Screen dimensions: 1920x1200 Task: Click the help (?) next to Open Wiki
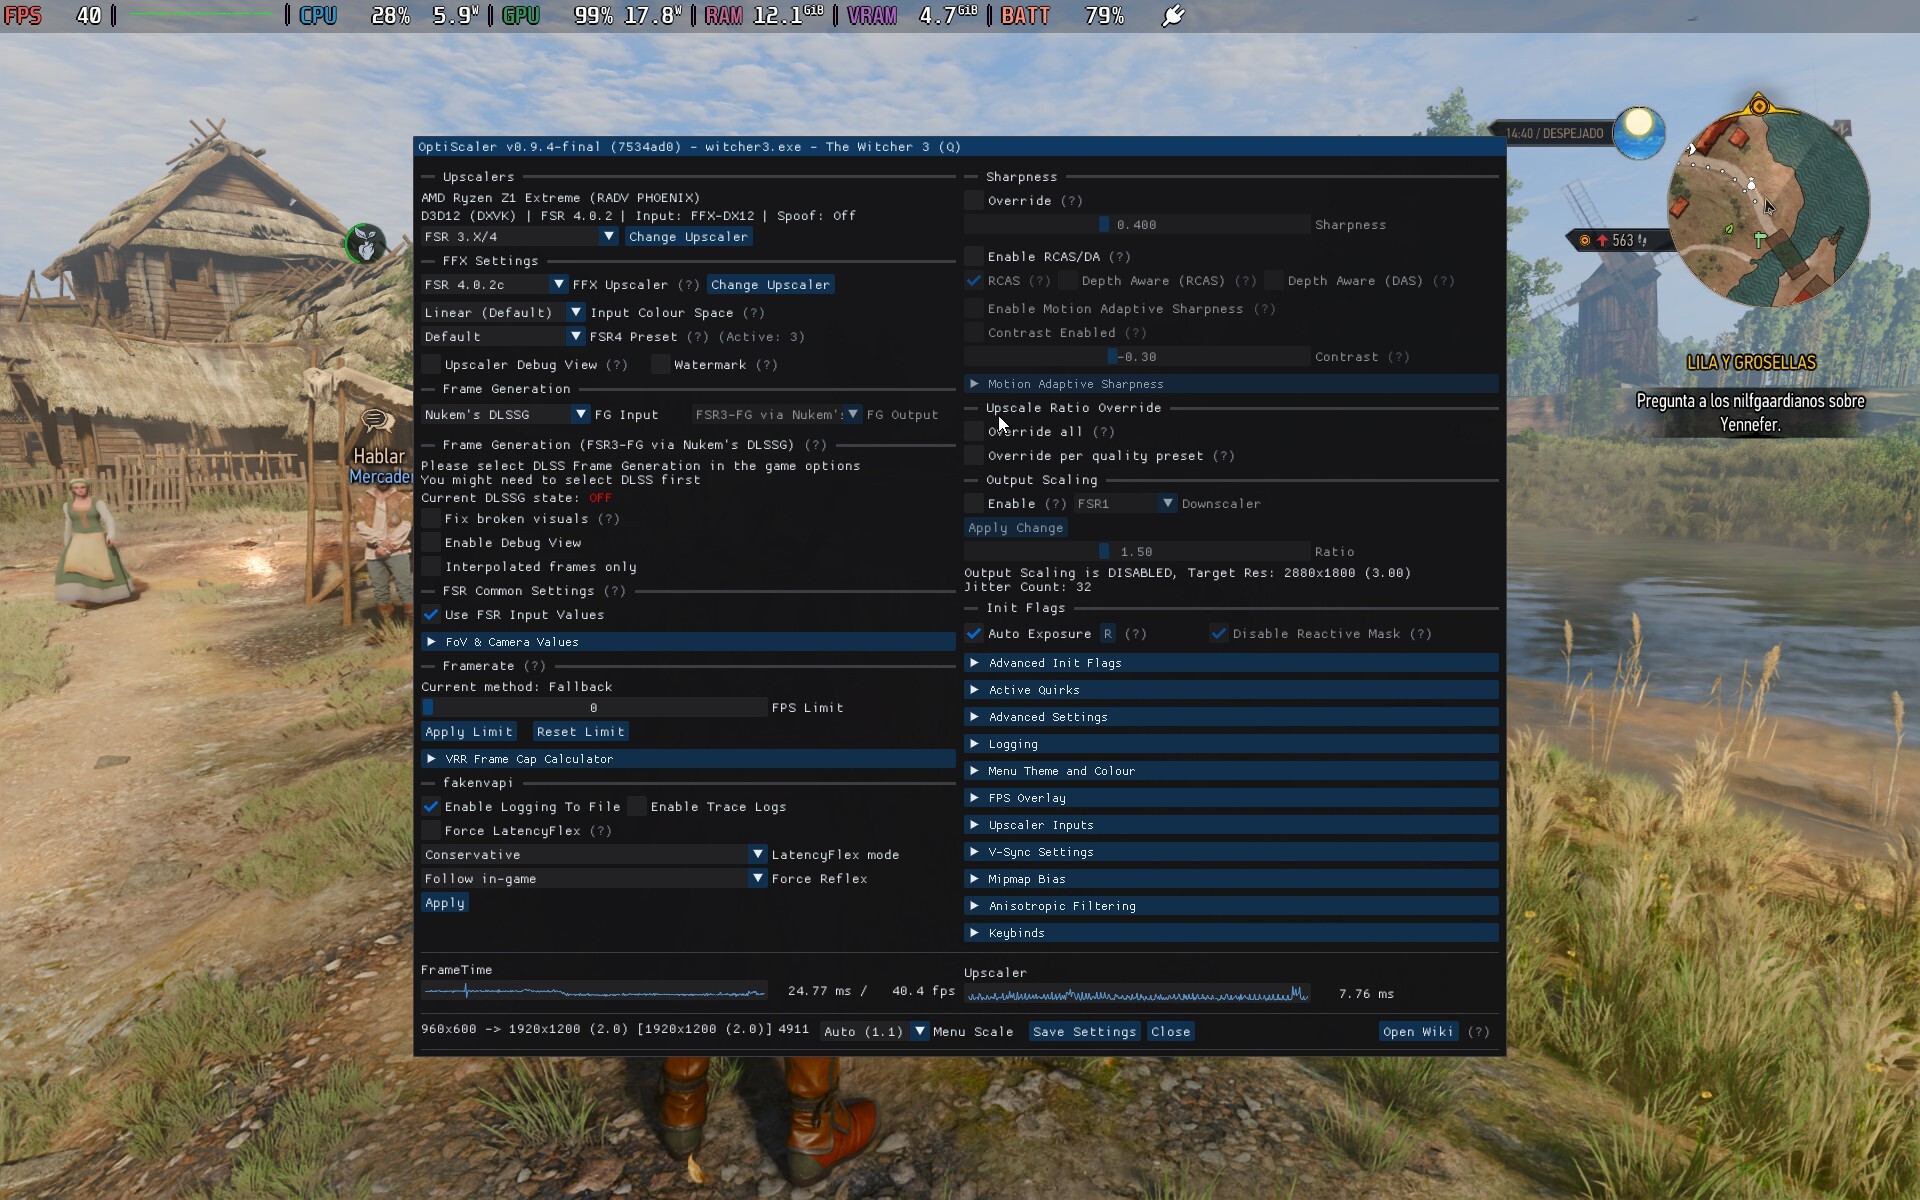(1479, 1032)
